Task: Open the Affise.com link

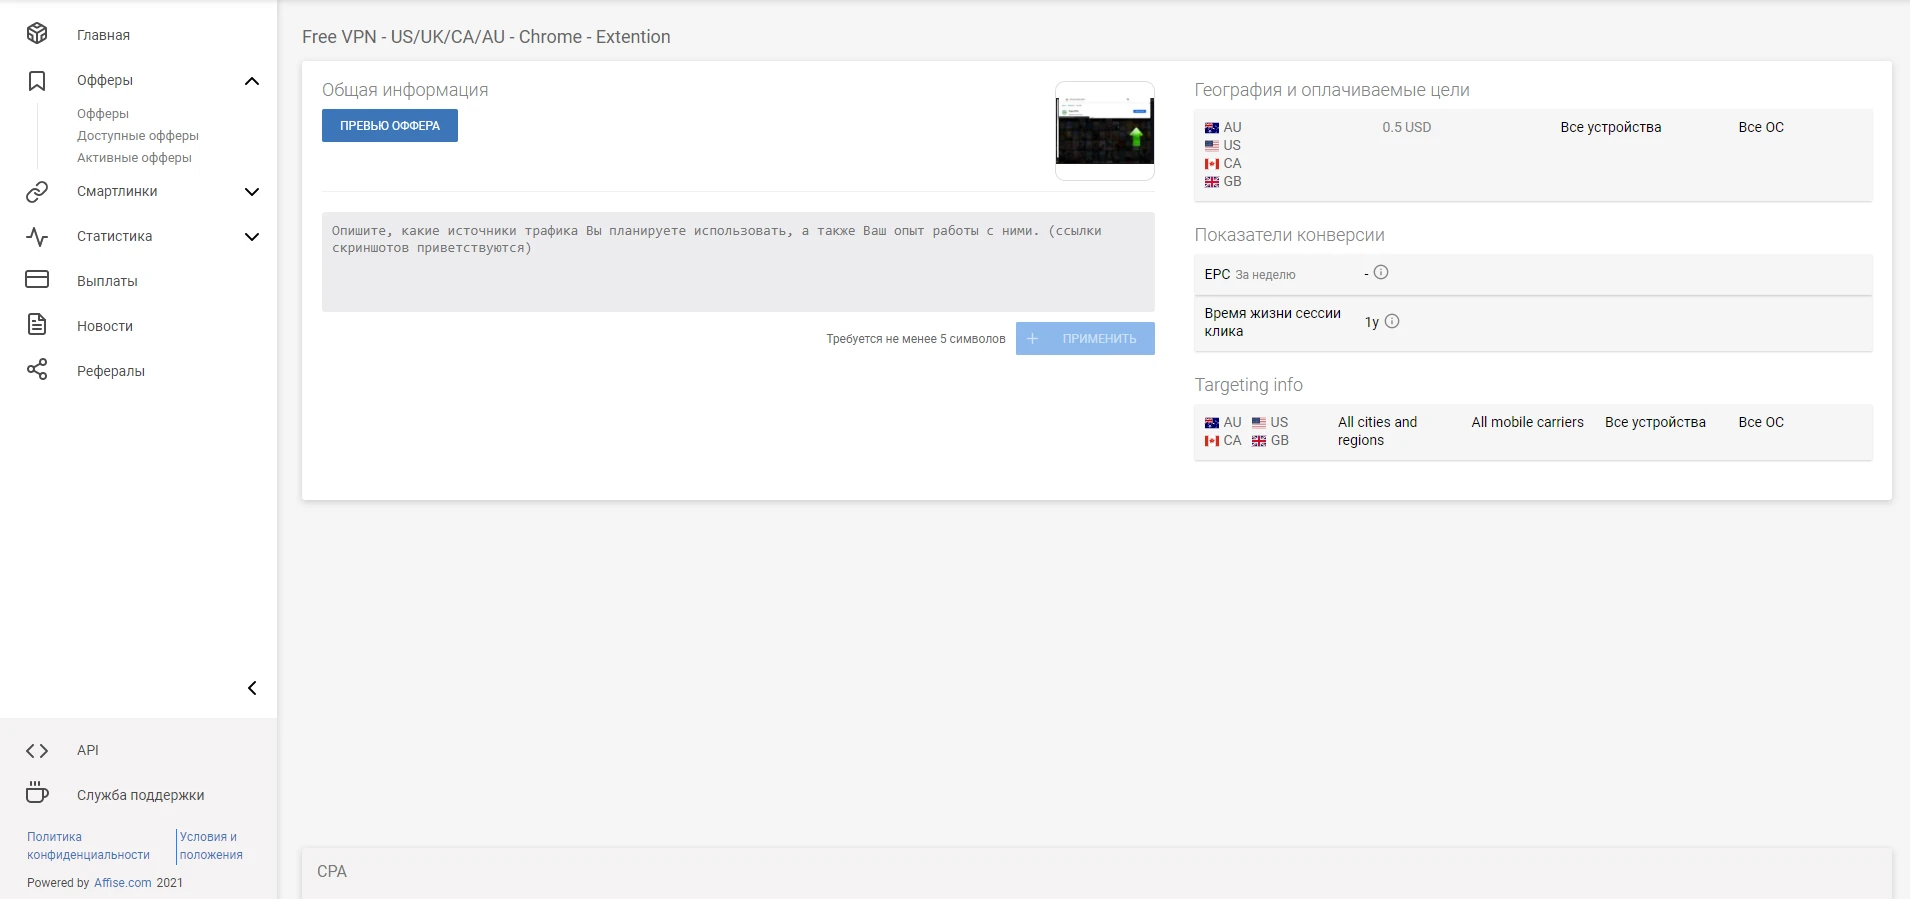Action: (x=123, y=883)
